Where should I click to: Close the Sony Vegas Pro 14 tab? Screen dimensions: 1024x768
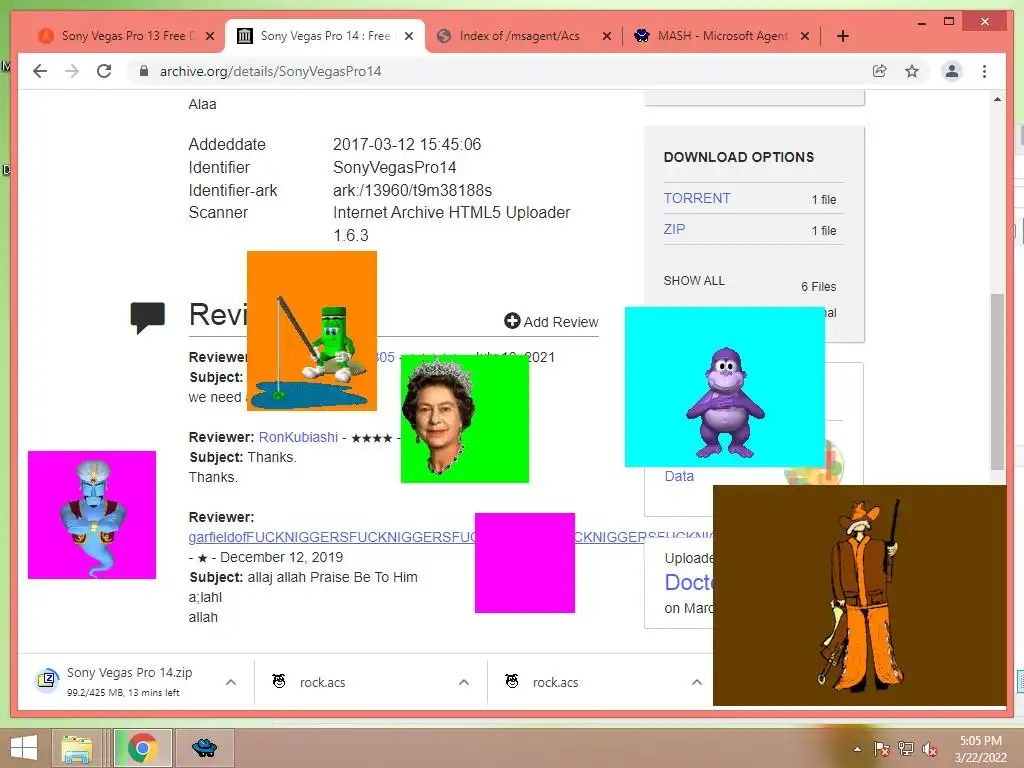tap(409, 36)
